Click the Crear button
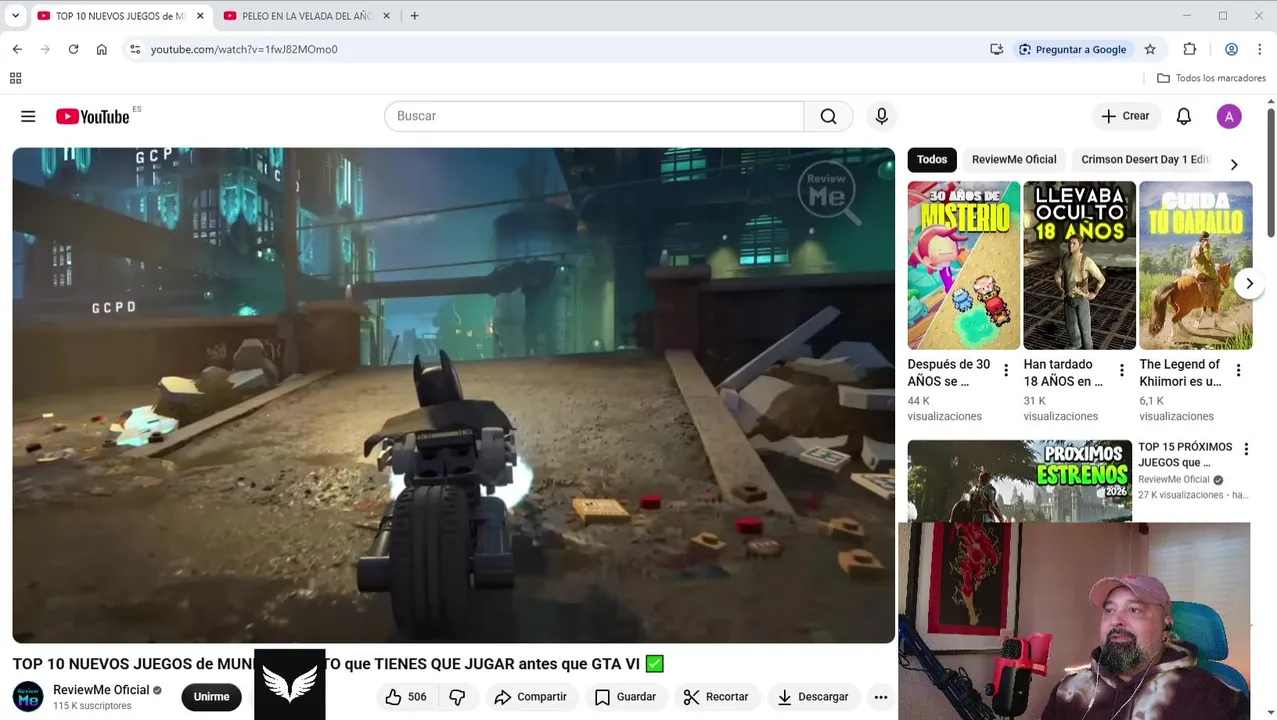This screenshot has width=1277, height=720. (1126, 116)
